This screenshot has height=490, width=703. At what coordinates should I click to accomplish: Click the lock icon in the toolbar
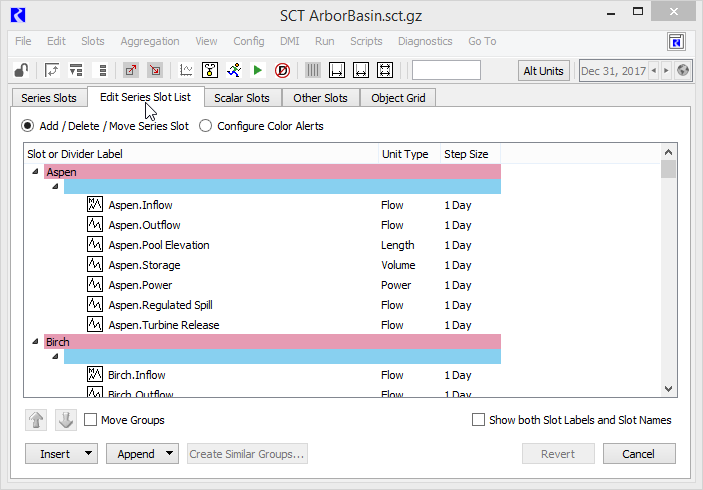[x=20, y=70]
